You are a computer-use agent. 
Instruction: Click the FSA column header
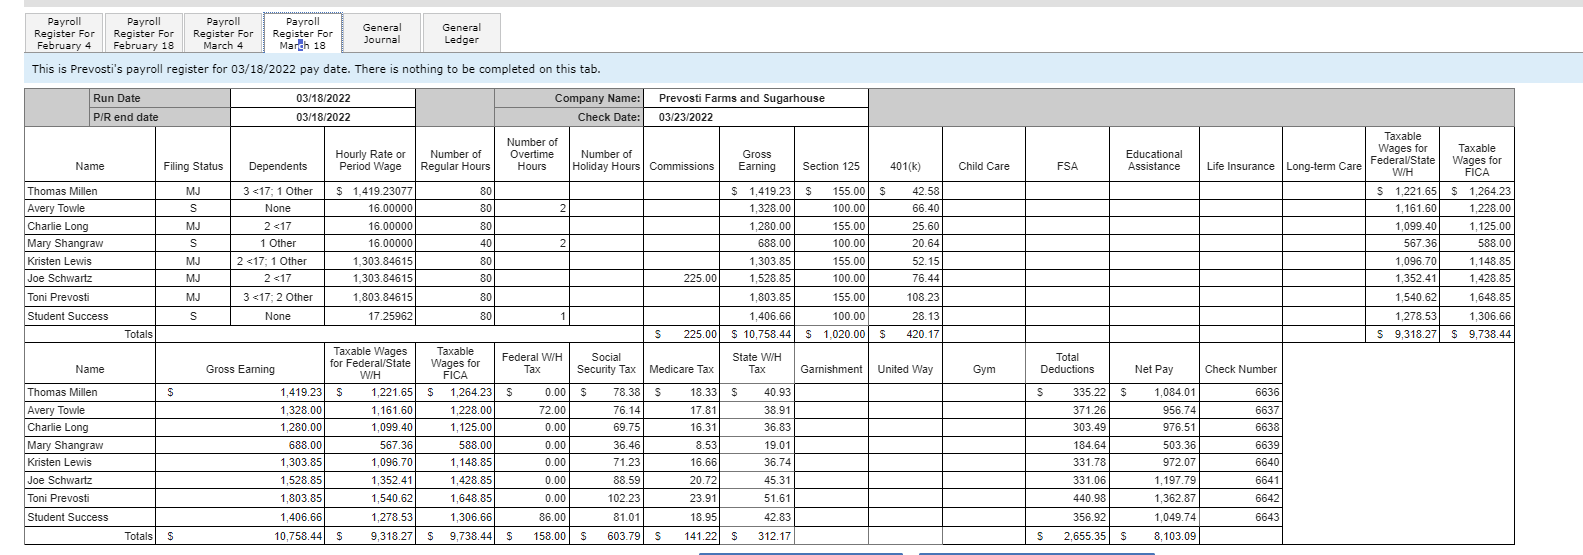point(1067,166)
